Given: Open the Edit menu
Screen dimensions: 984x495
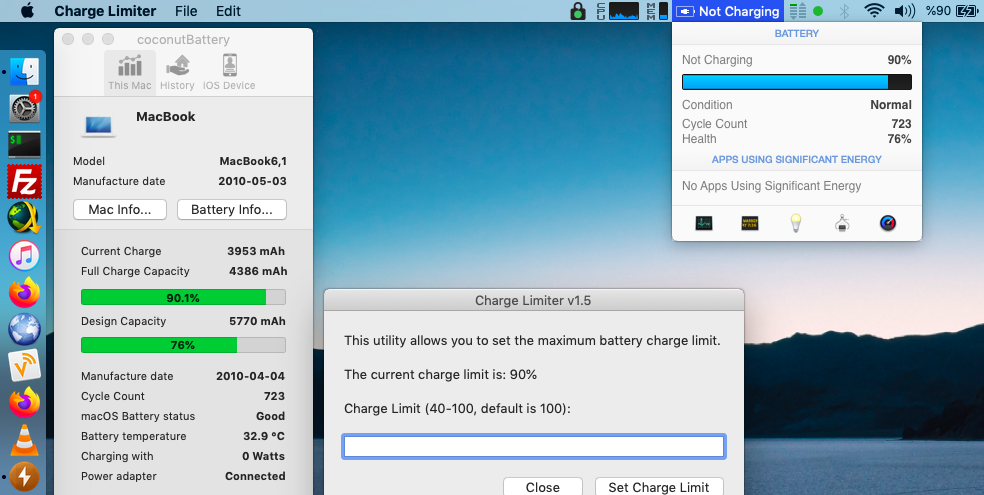Looking at the screenshot, I should click(x=228, y=11).
